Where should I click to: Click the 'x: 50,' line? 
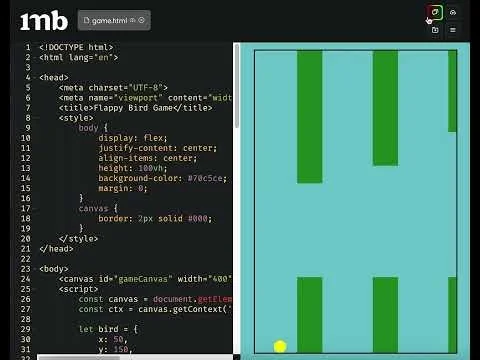(x=113, y=339)
